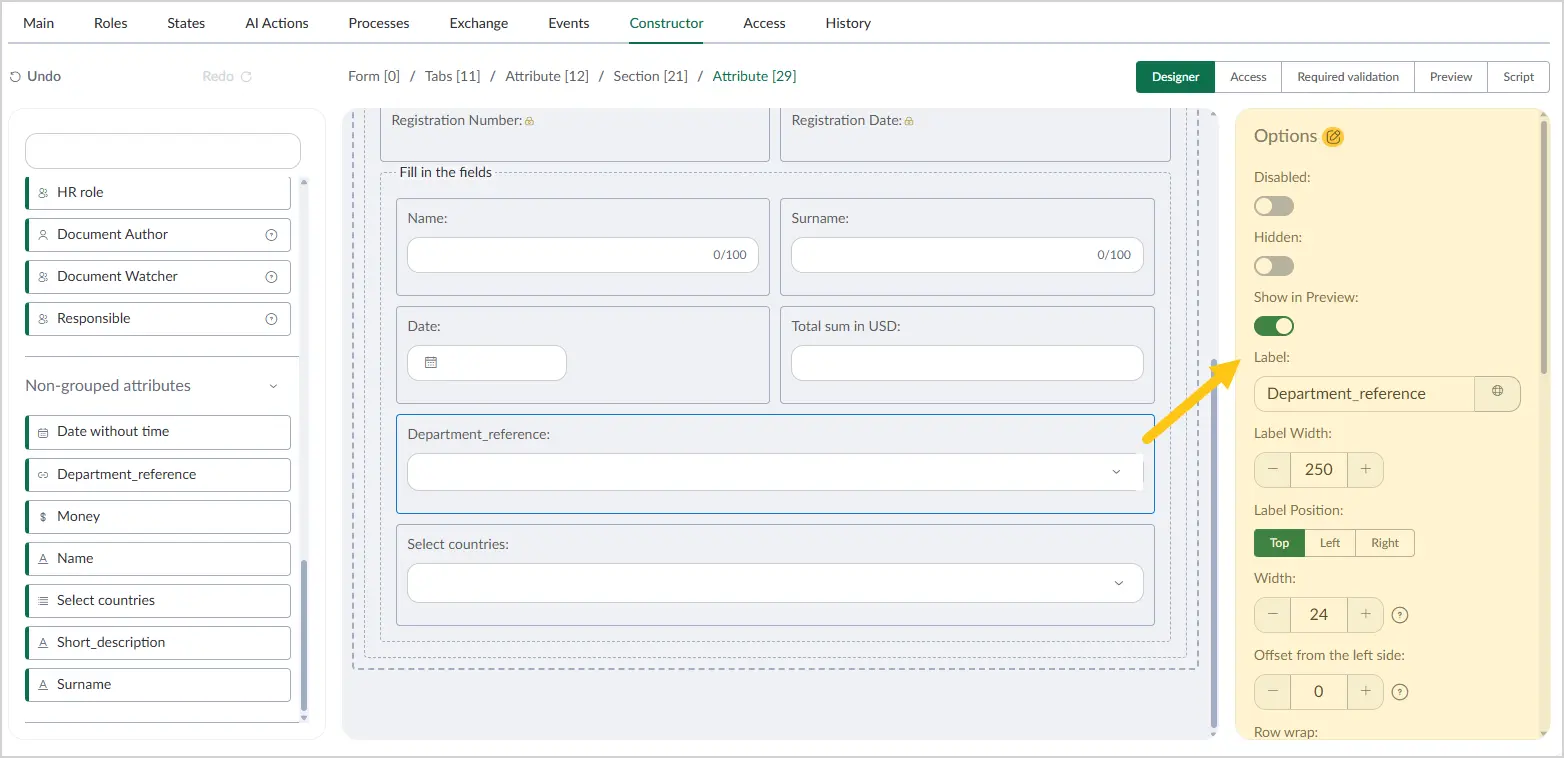The height and width of the screenshot is (758, 1564).
Task: Switch to Preview mode
Action: pos(1451,77)
